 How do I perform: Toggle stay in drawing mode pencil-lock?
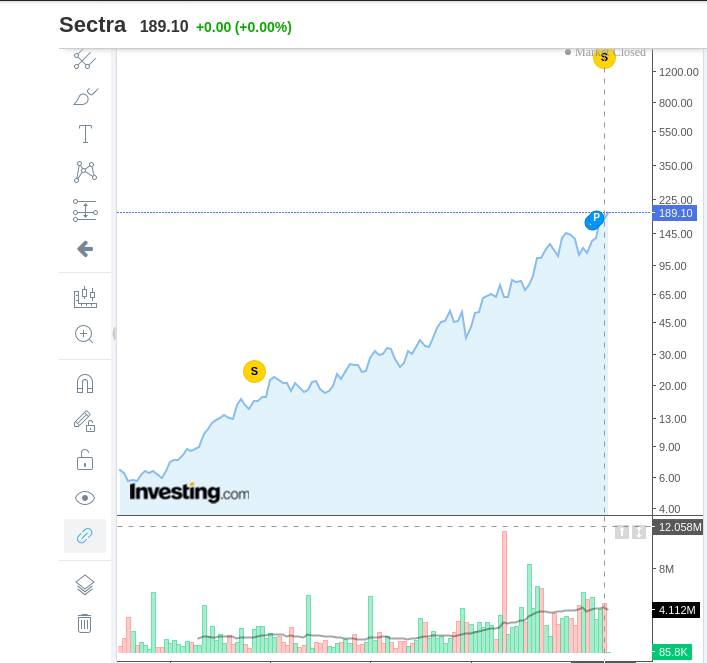click(85, 421)
